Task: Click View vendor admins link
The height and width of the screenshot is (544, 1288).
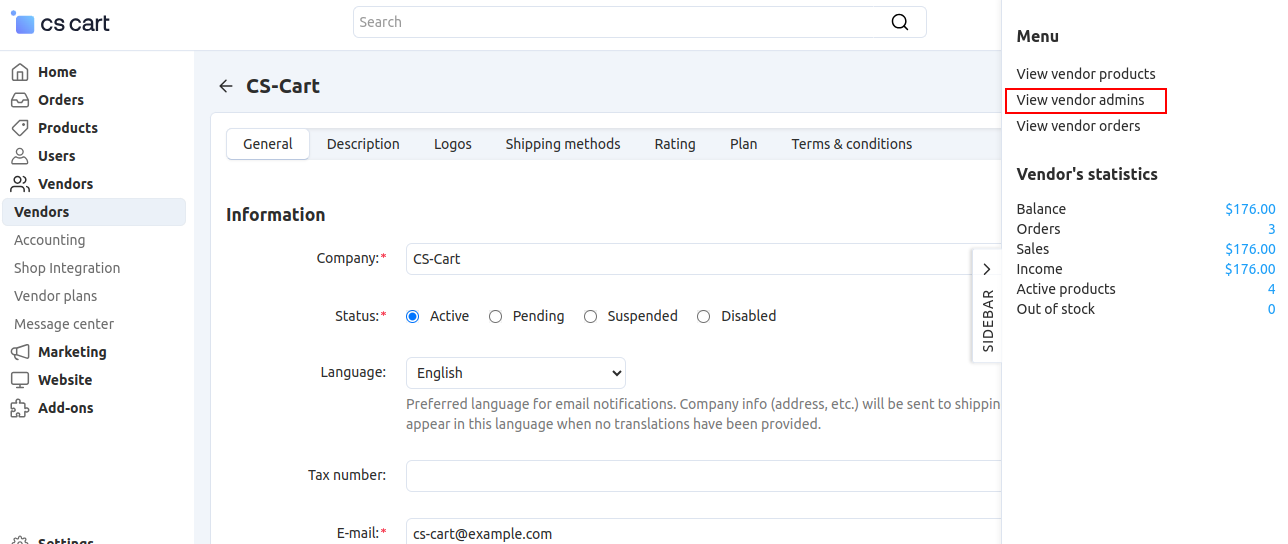Action: [1080, 100]
